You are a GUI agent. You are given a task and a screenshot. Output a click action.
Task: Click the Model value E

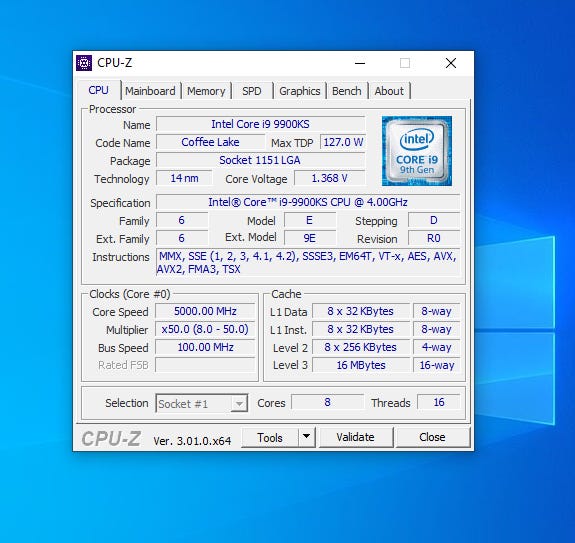310,220
